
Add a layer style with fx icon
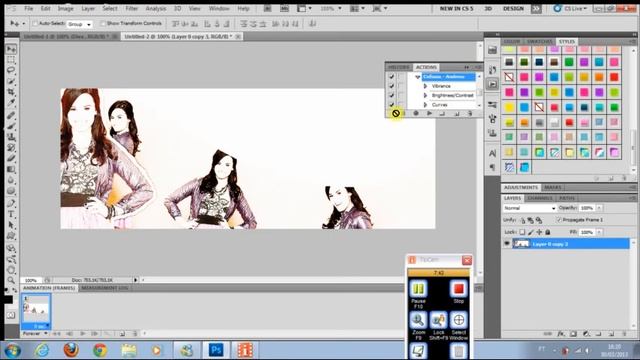561,334
